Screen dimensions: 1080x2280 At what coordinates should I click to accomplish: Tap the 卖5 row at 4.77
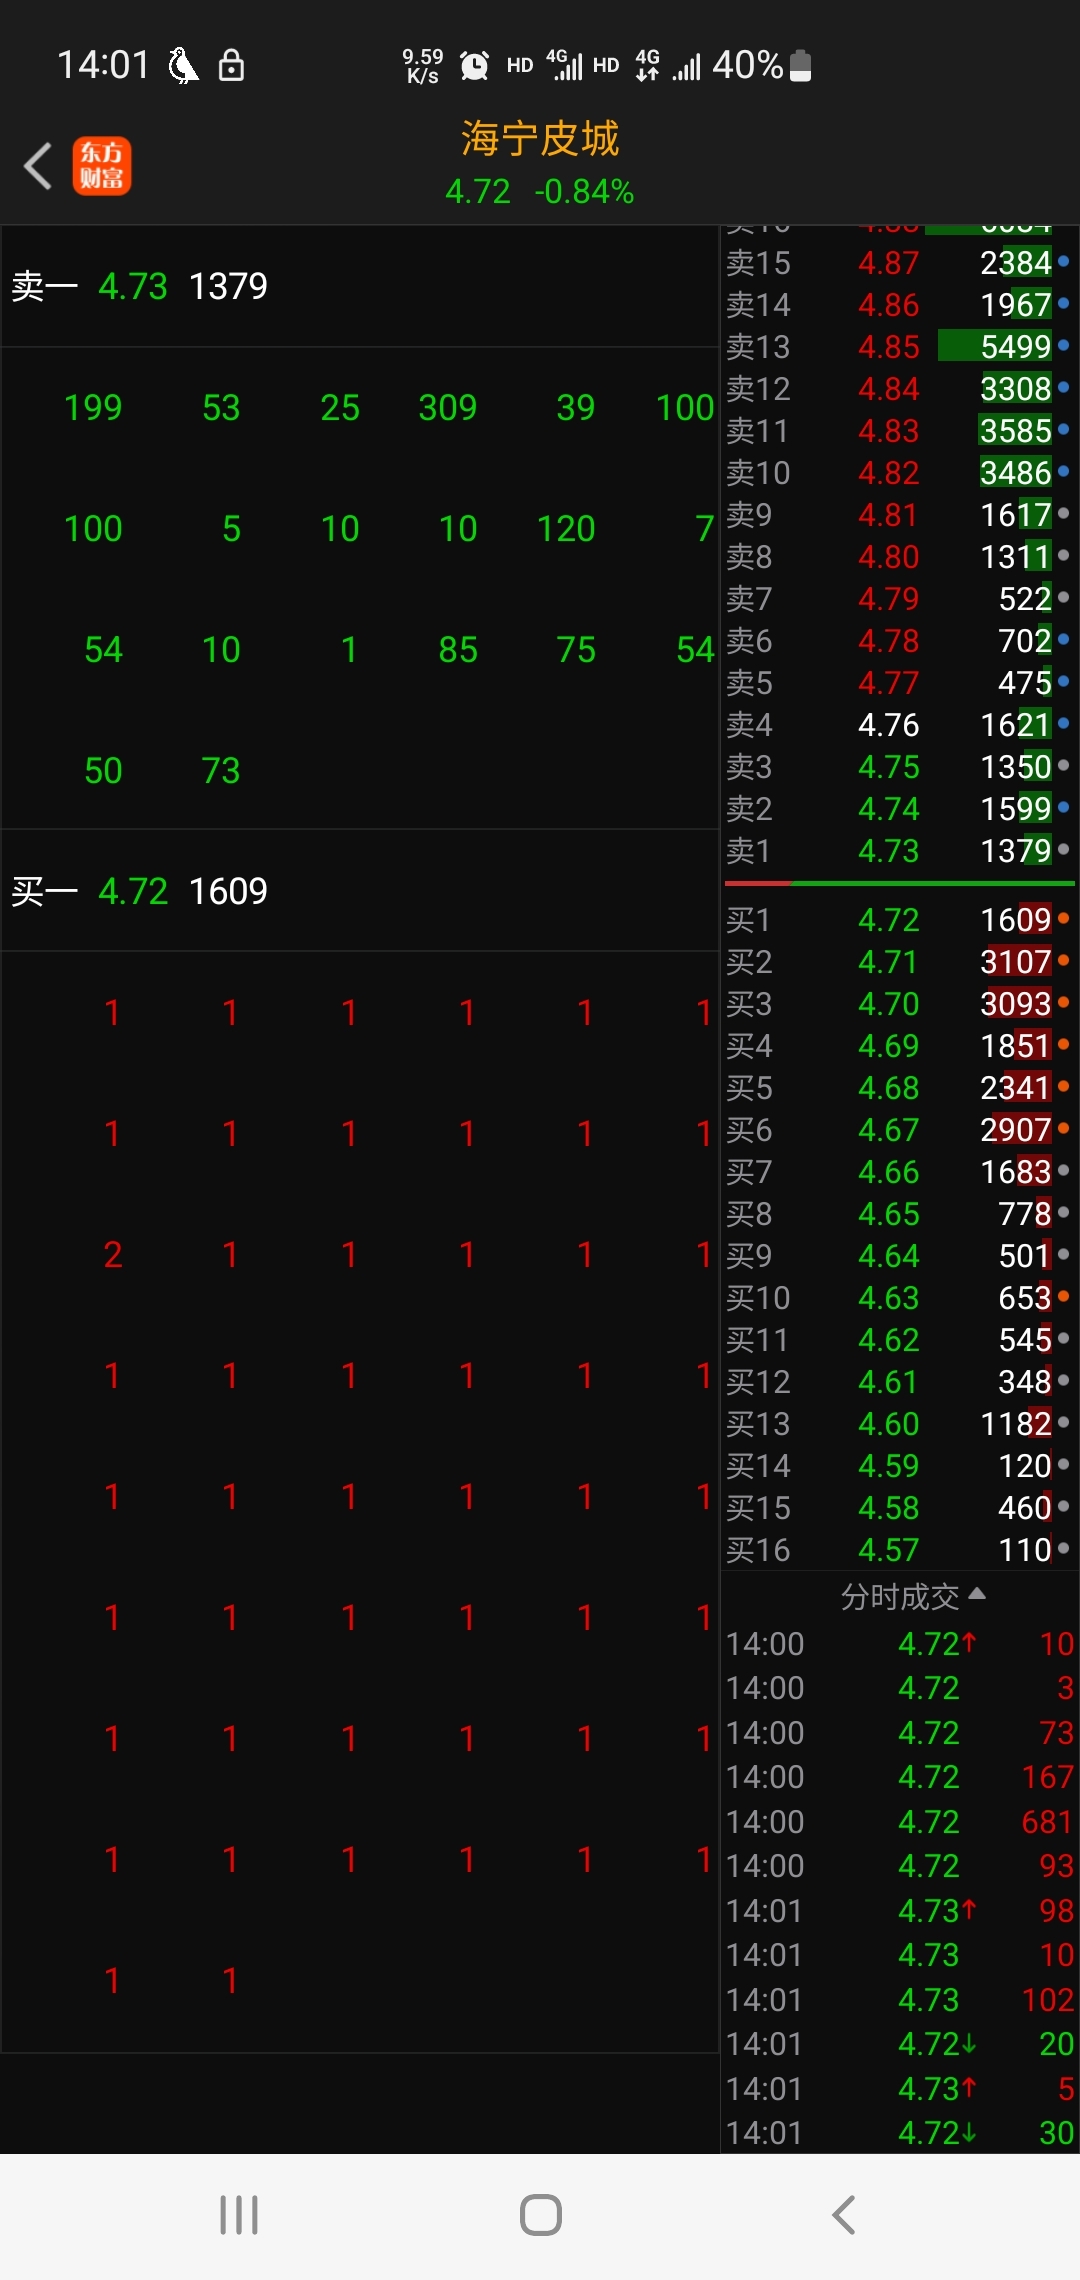point(898,683)
